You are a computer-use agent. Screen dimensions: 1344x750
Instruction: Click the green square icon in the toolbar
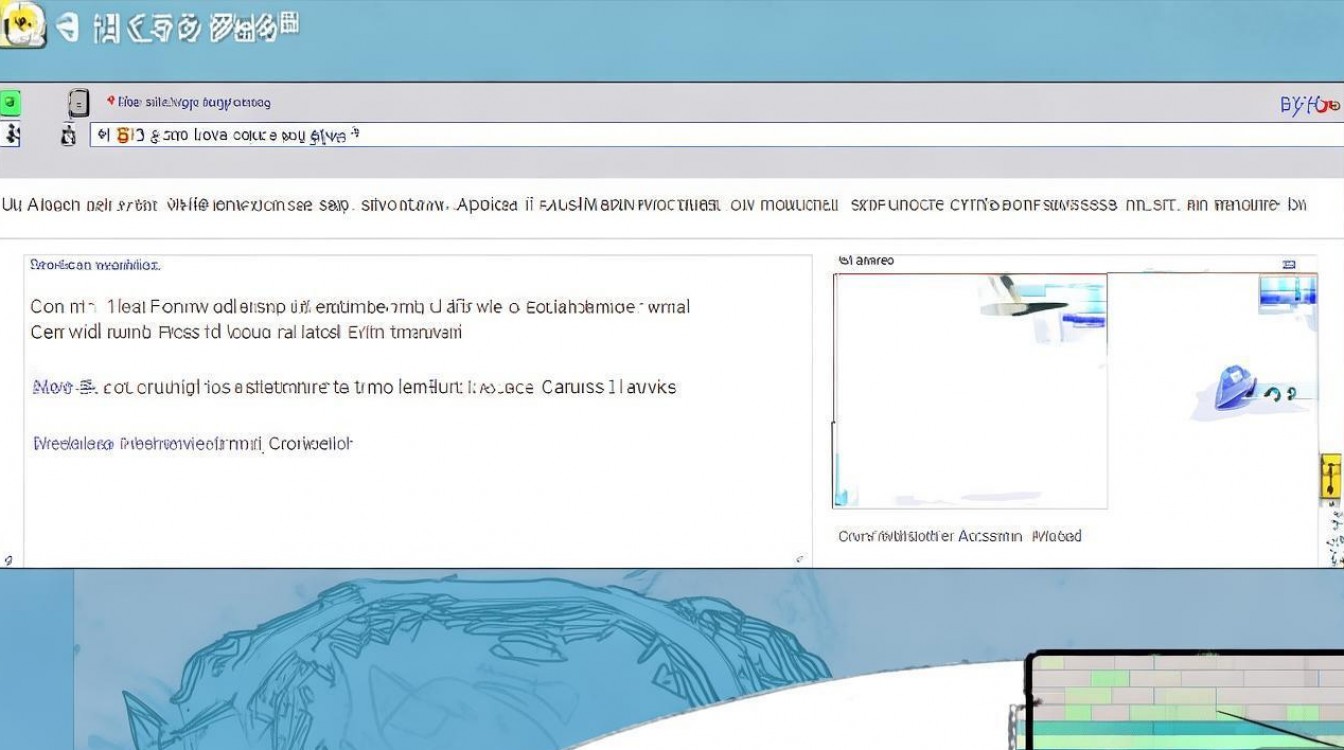(10, 102)
